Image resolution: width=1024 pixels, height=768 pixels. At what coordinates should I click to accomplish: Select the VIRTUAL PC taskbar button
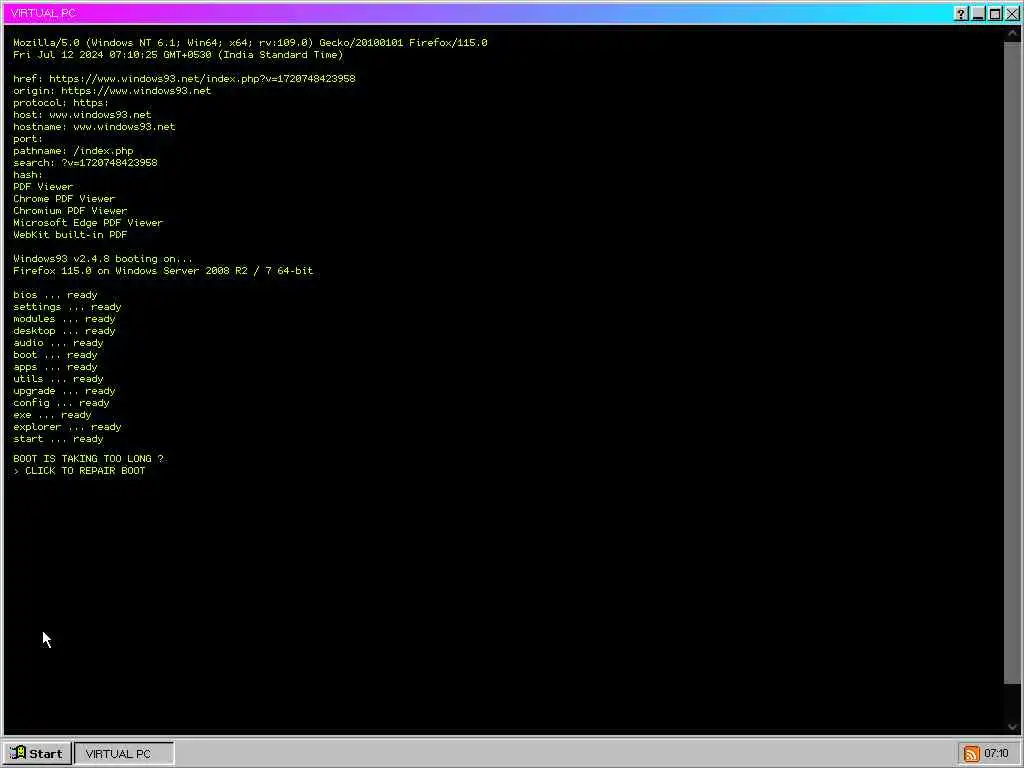click(124, 754)
